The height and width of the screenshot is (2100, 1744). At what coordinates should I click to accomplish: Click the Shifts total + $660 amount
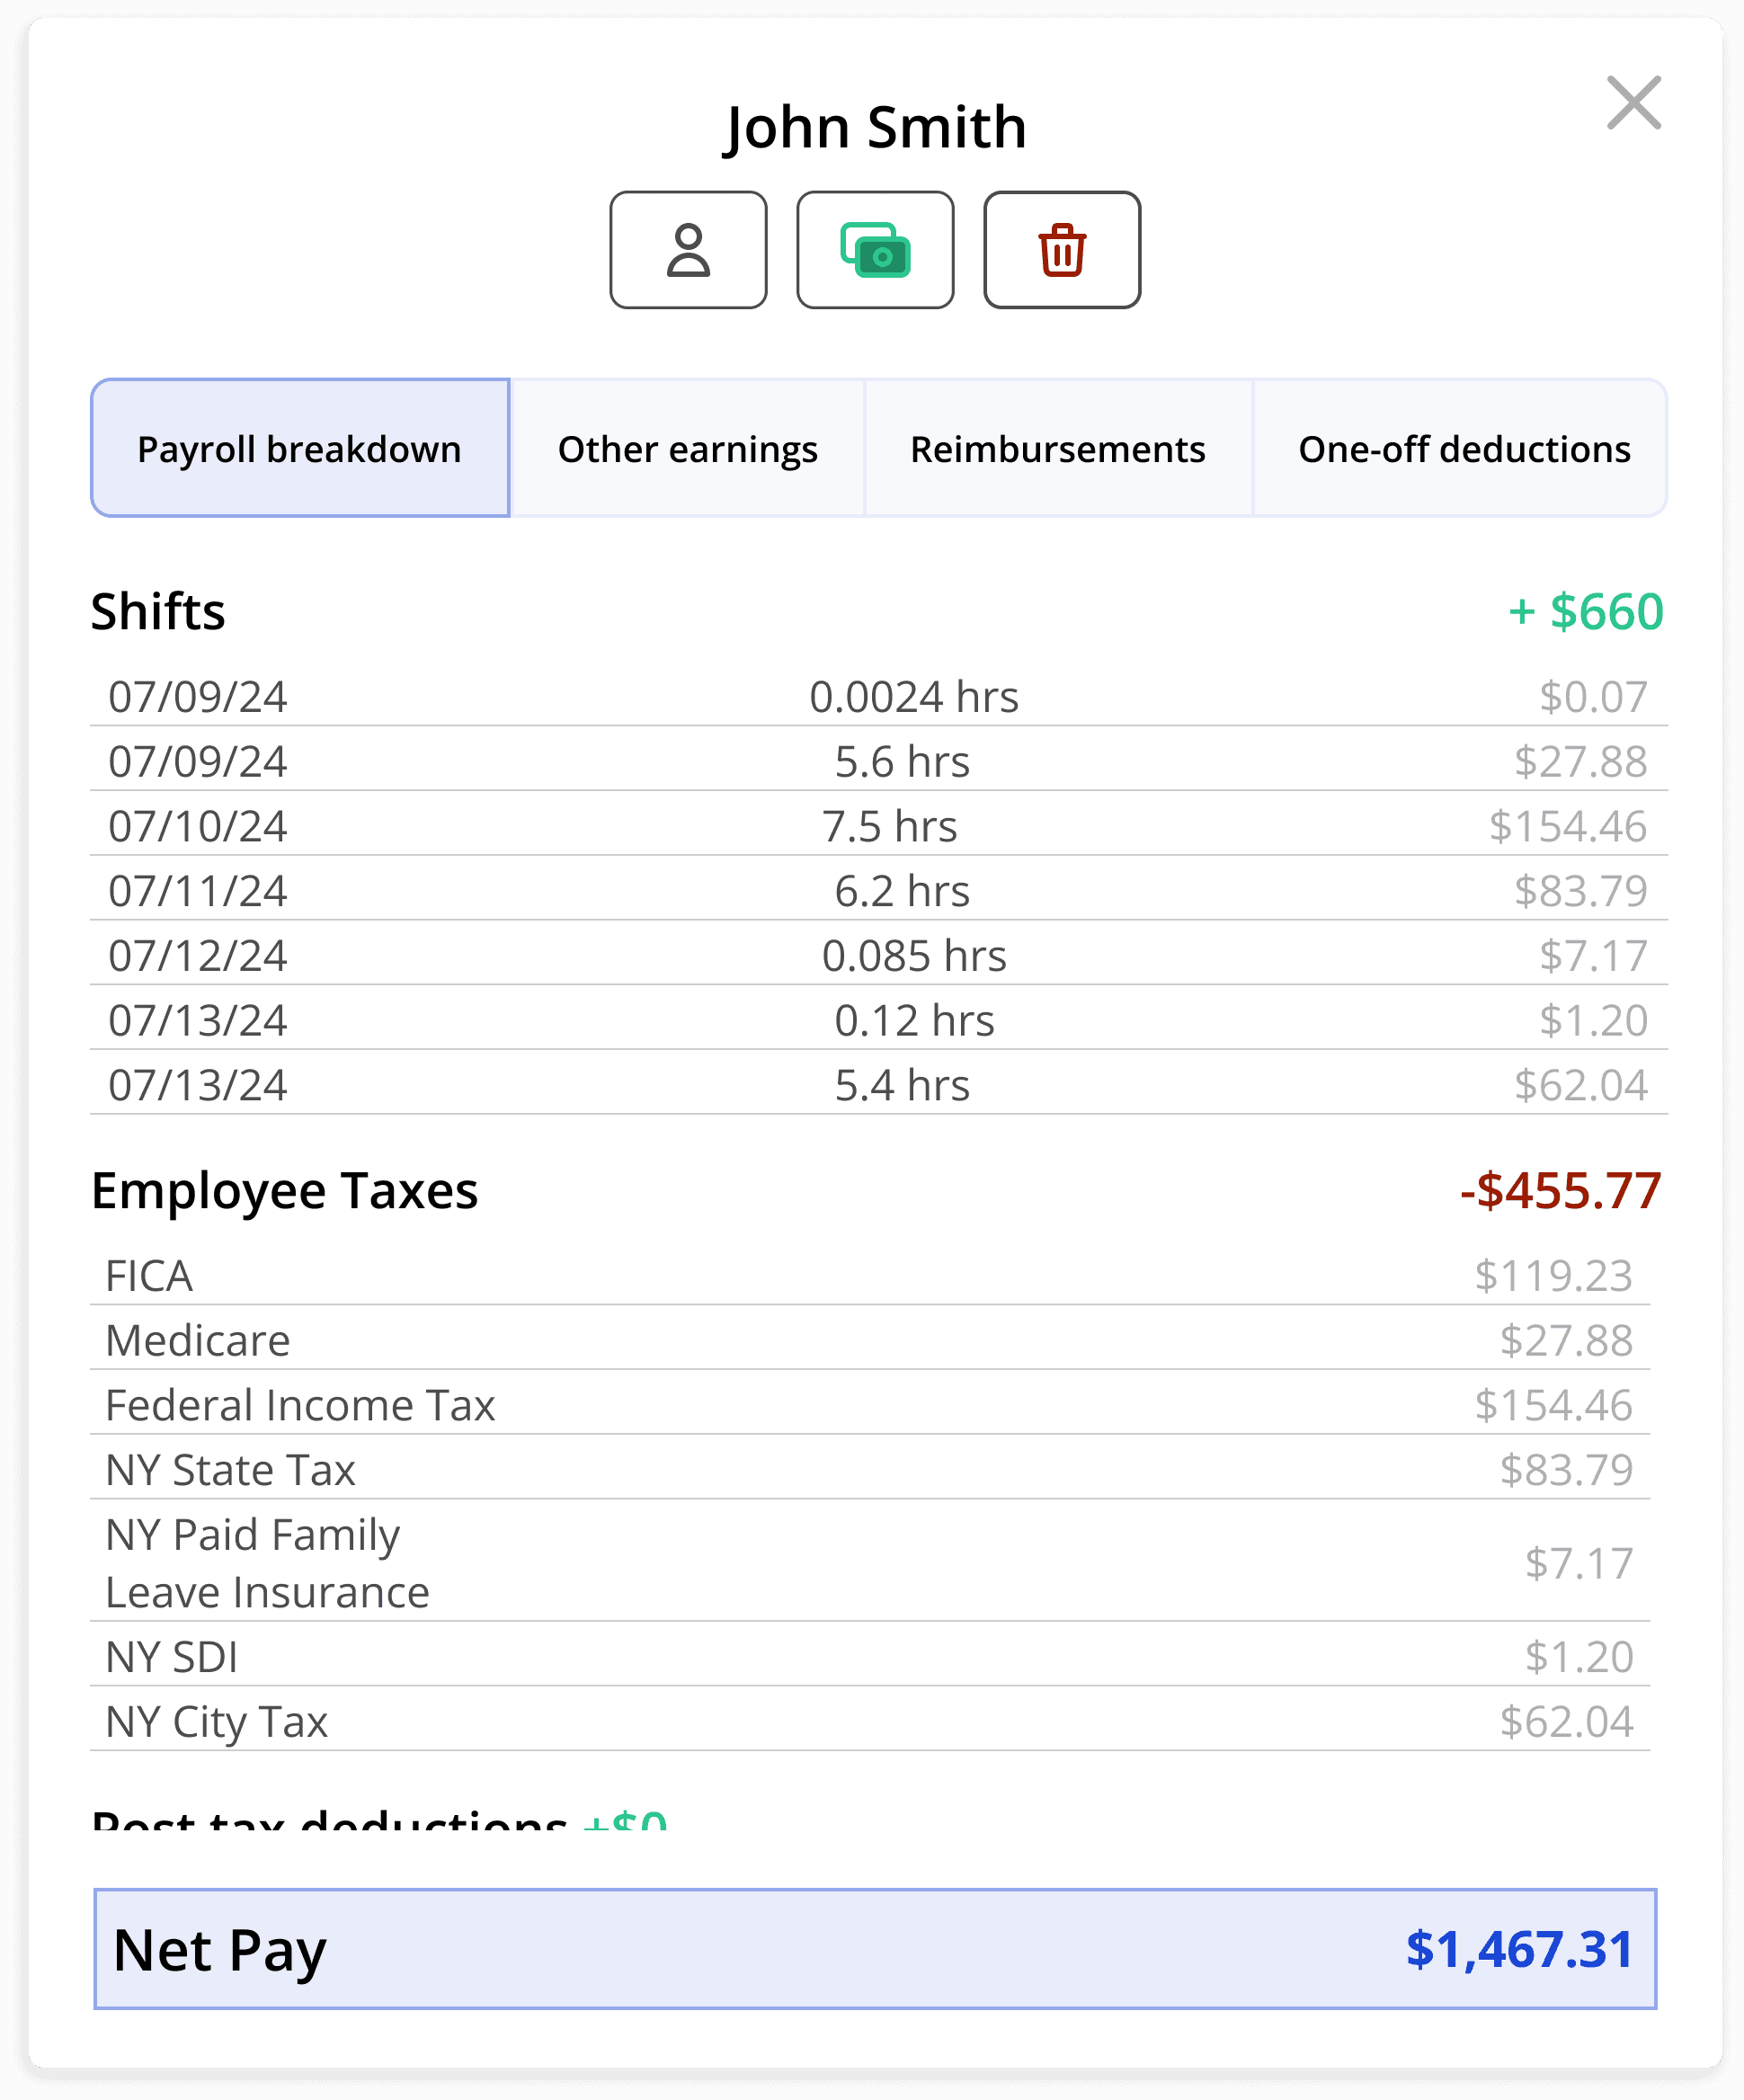(x=1585, y=612)
